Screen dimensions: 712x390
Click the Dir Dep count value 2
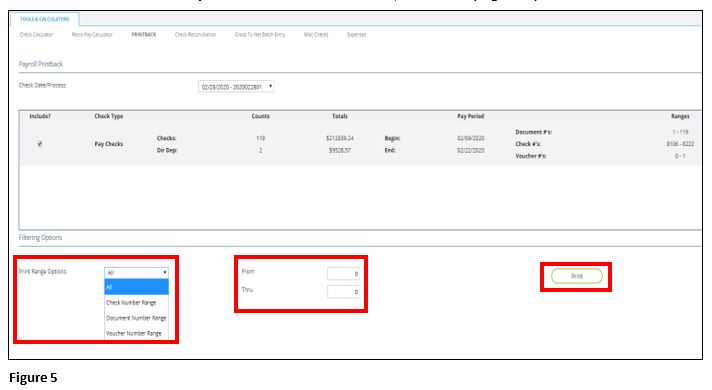[x=261, y=150]
